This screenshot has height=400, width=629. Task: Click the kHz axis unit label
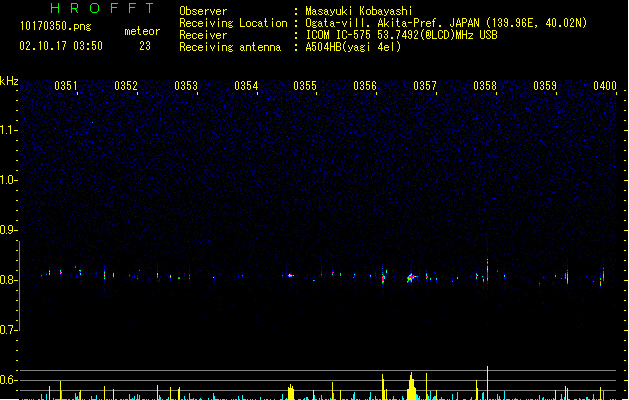[x=9, y=81]
